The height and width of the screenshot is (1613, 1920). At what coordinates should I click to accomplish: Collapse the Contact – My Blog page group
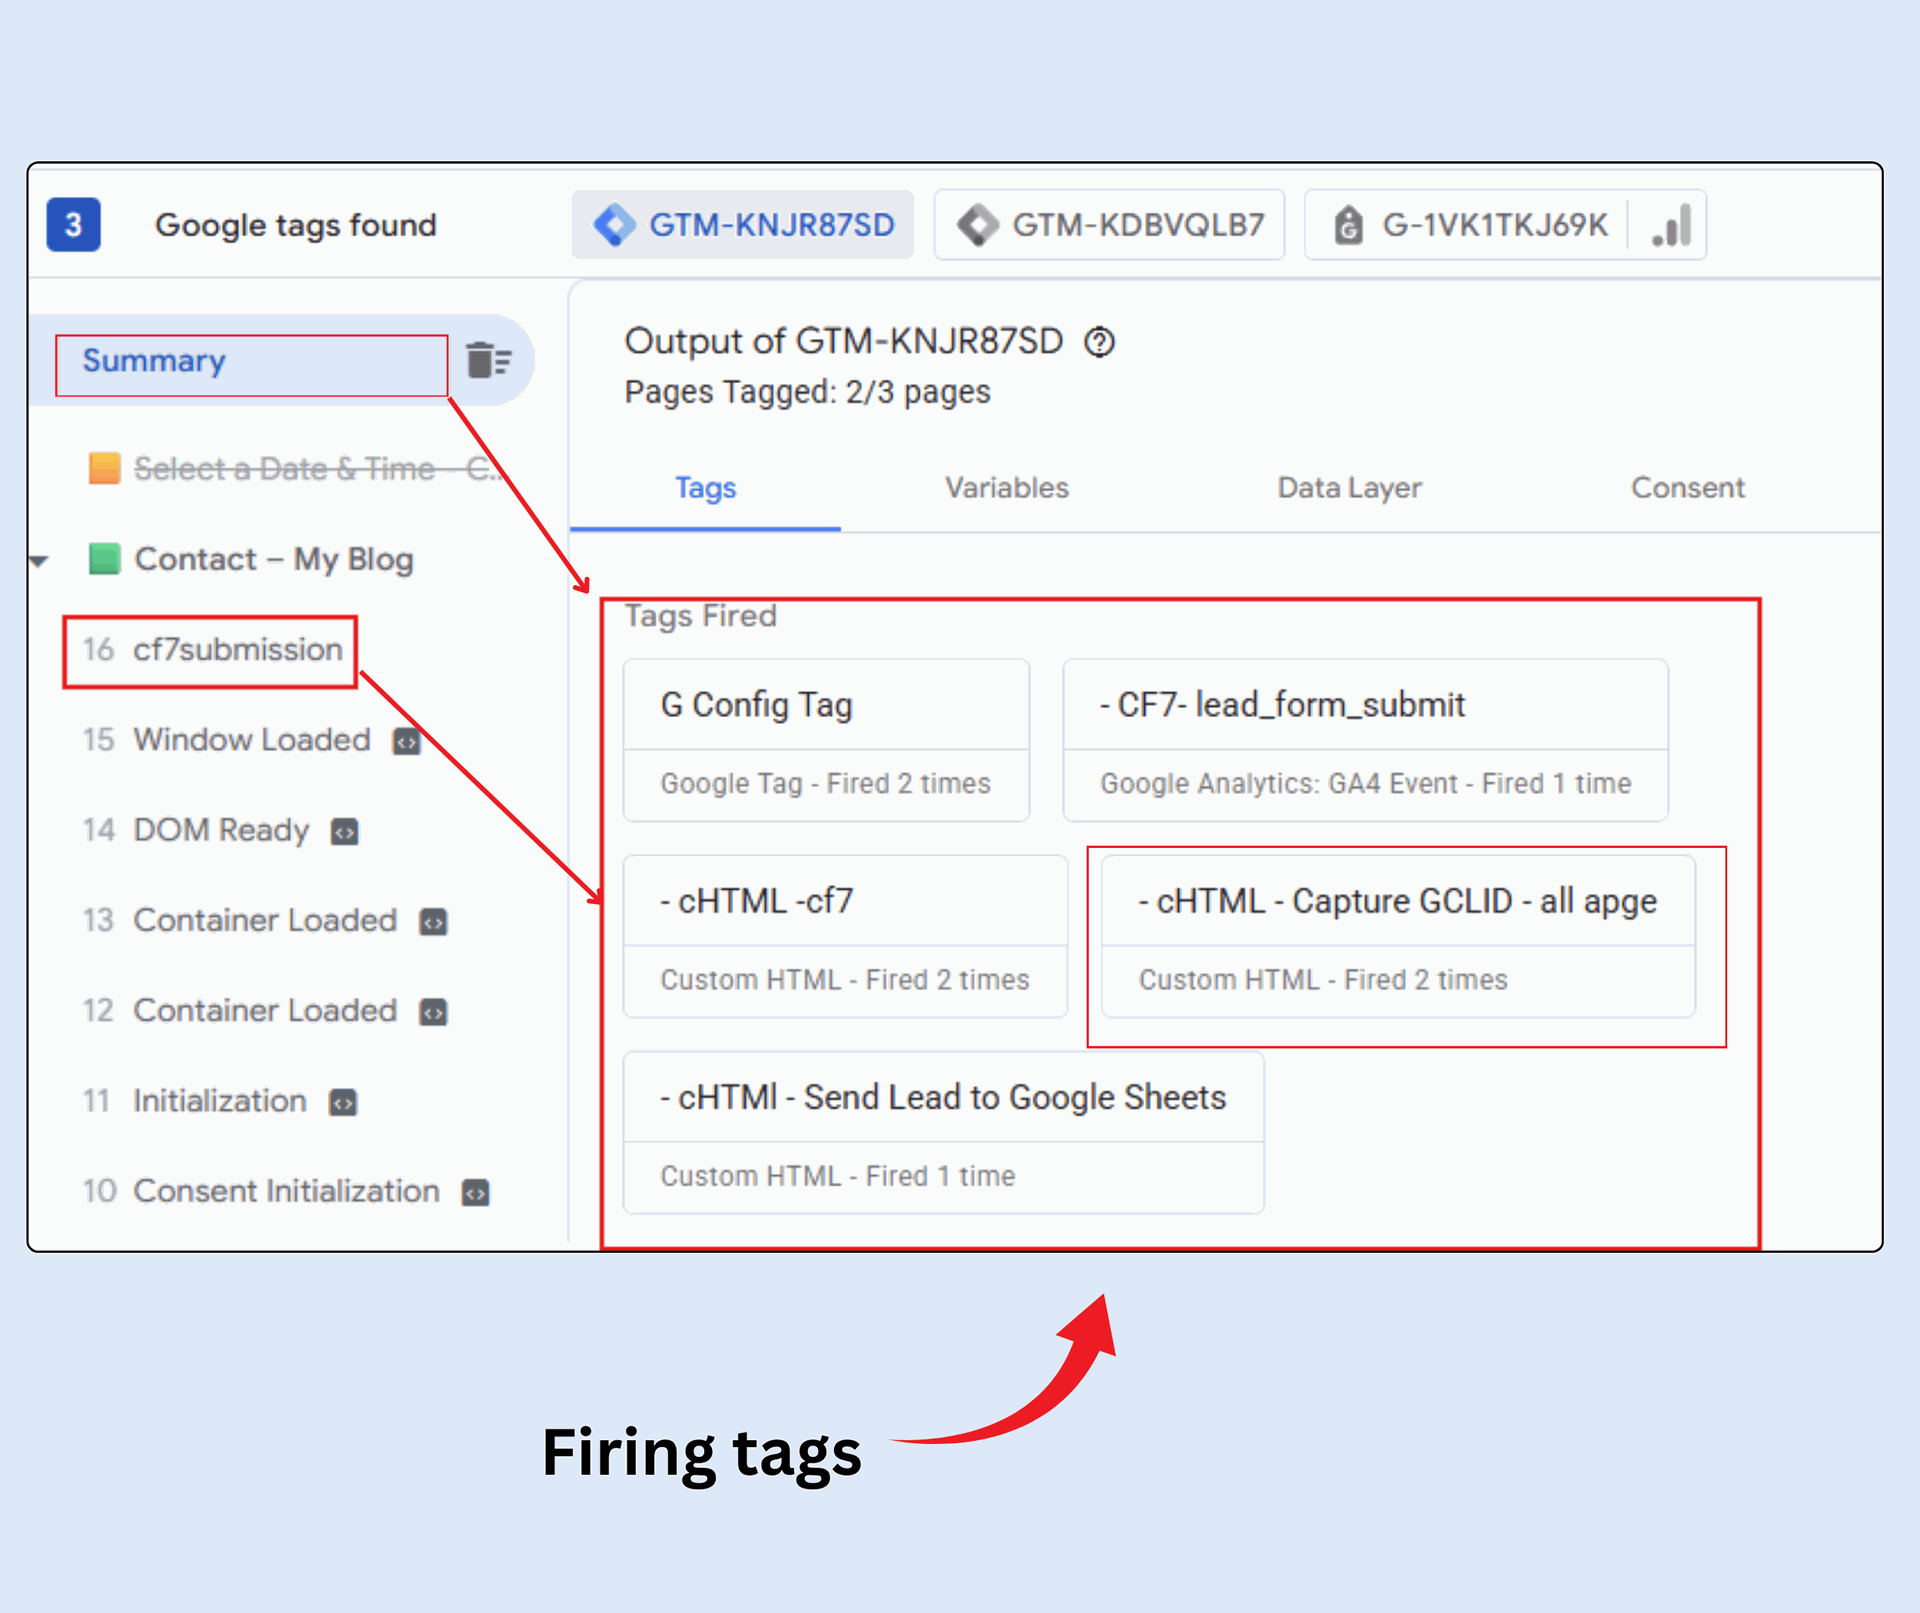pos(40,561)
